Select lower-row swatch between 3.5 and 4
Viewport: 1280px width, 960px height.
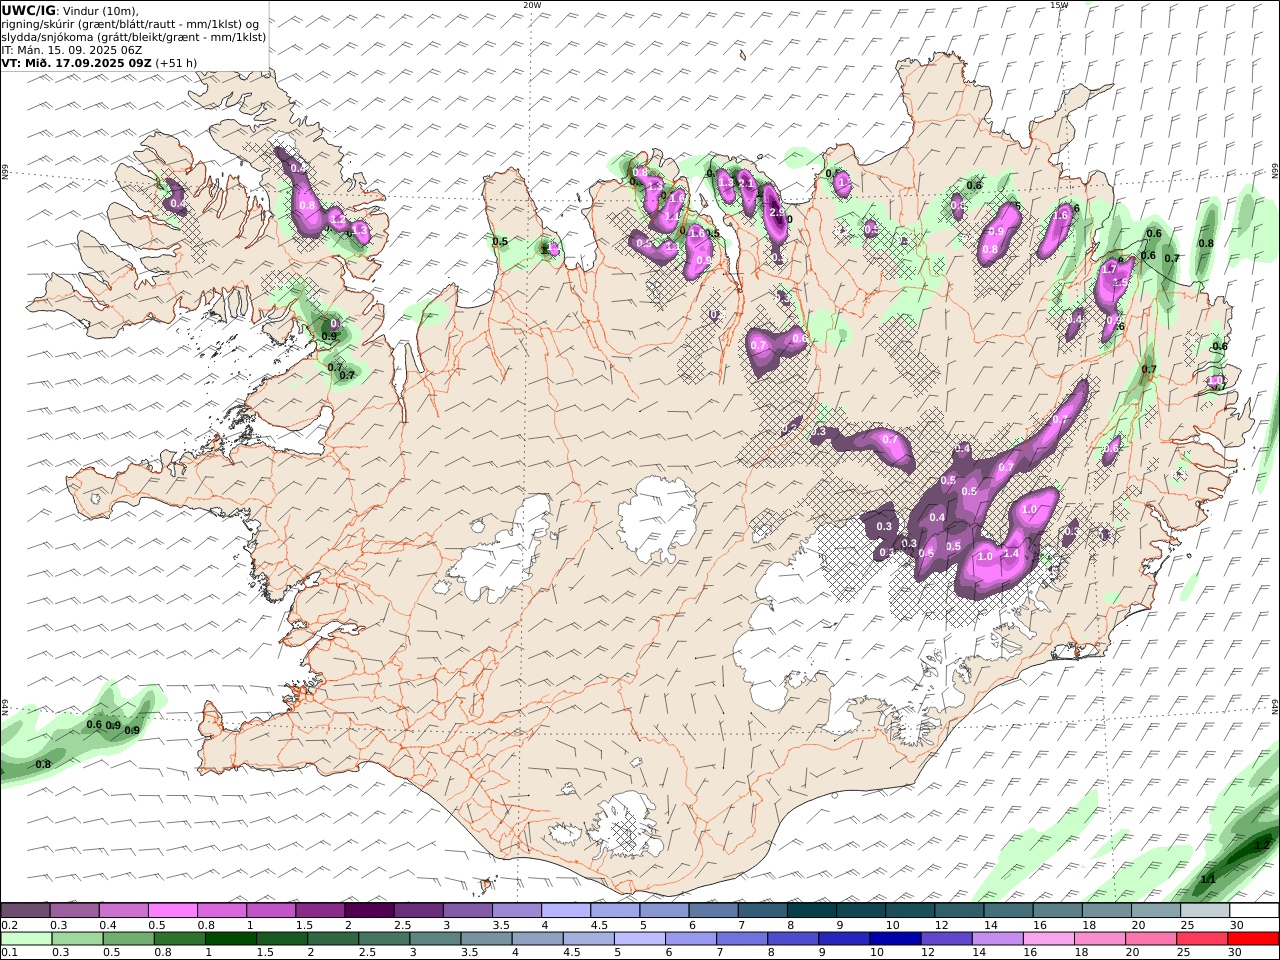click(486, 939)
